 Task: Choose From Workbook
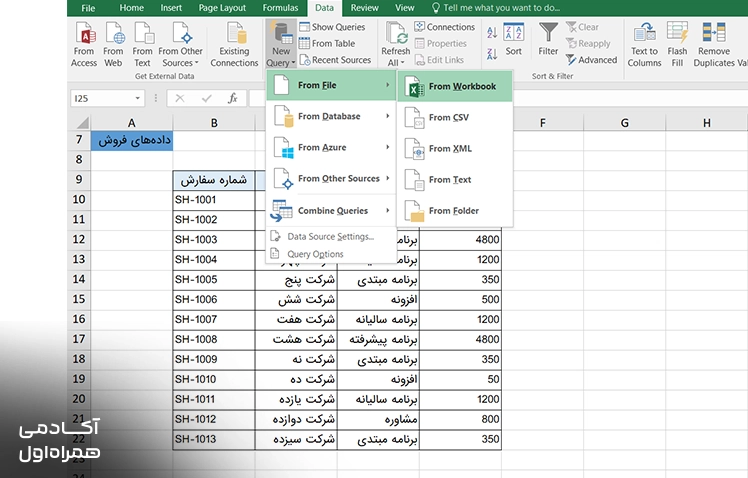coord(455,86)
